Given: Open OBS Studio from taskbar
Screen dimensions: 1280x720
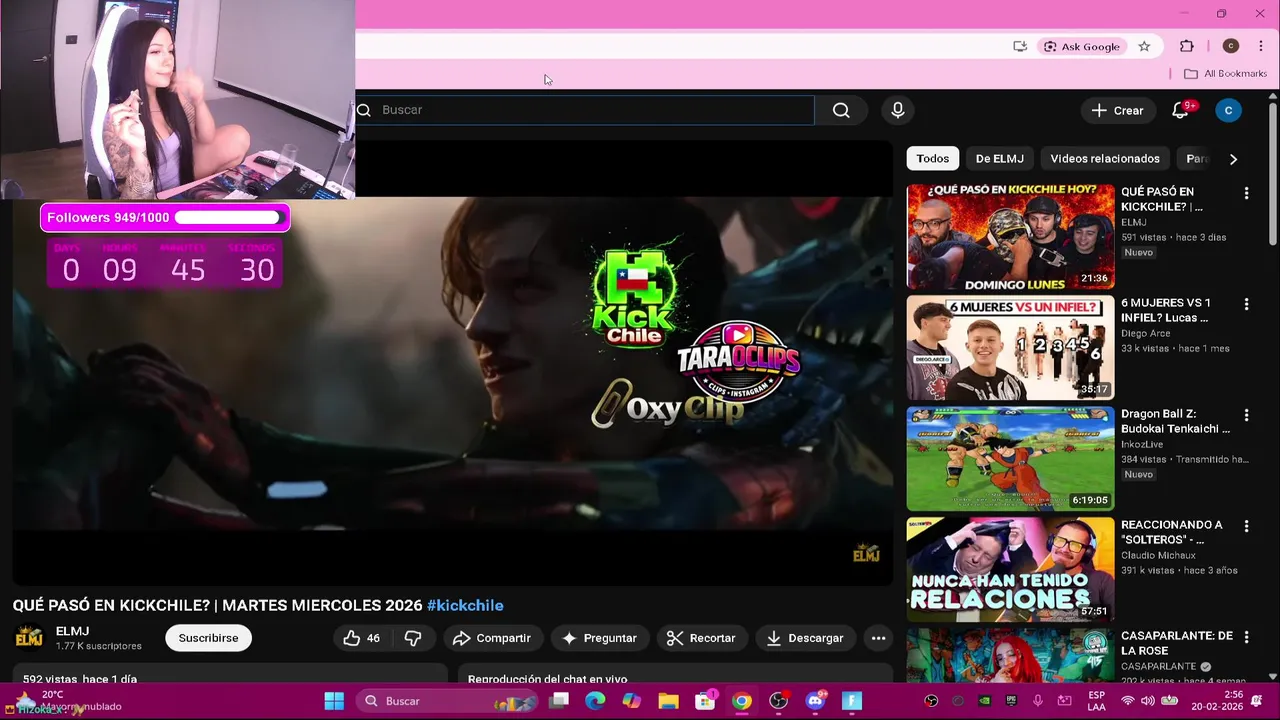Looking at the screenshot, I should tap(778, 701).
